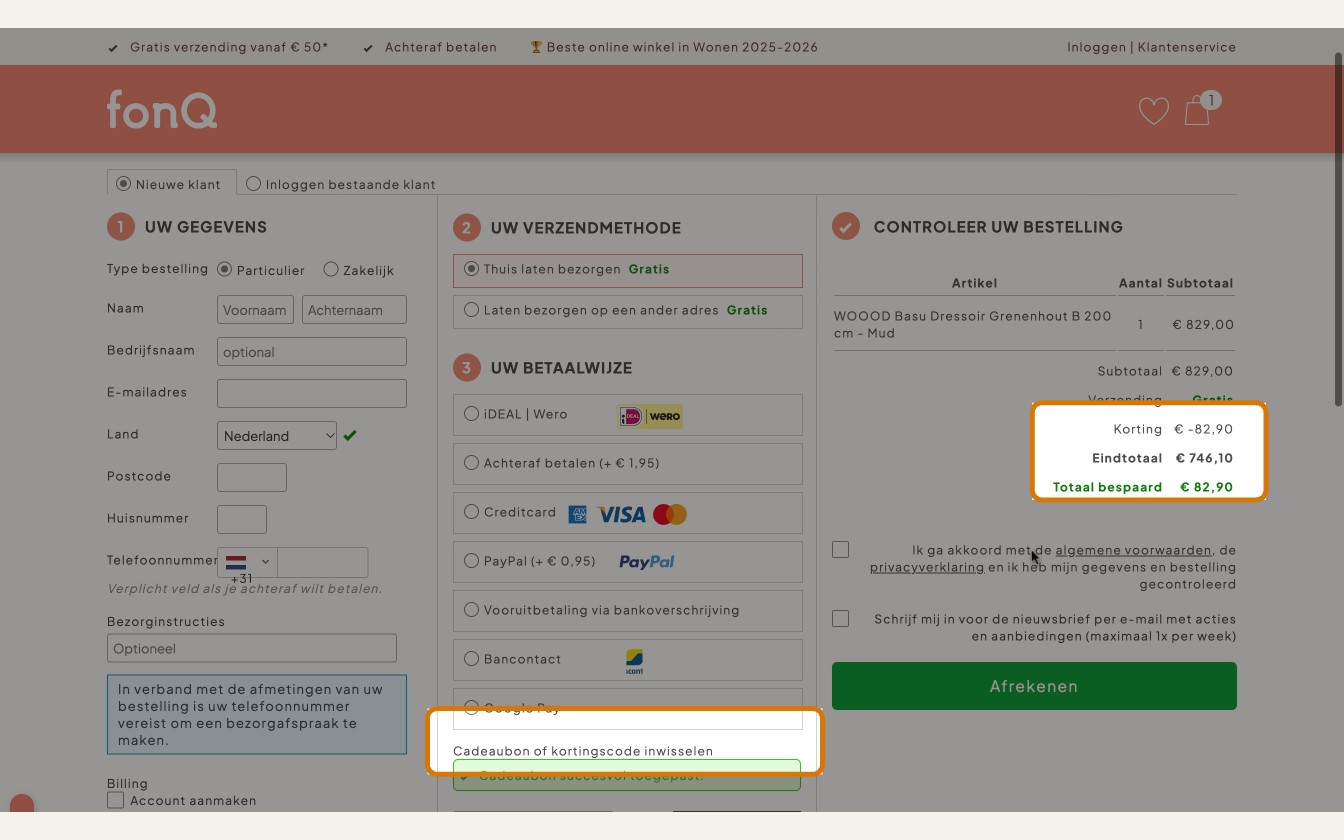
Task: Select Bancontact payment method
Action: [x=471, y=659]
